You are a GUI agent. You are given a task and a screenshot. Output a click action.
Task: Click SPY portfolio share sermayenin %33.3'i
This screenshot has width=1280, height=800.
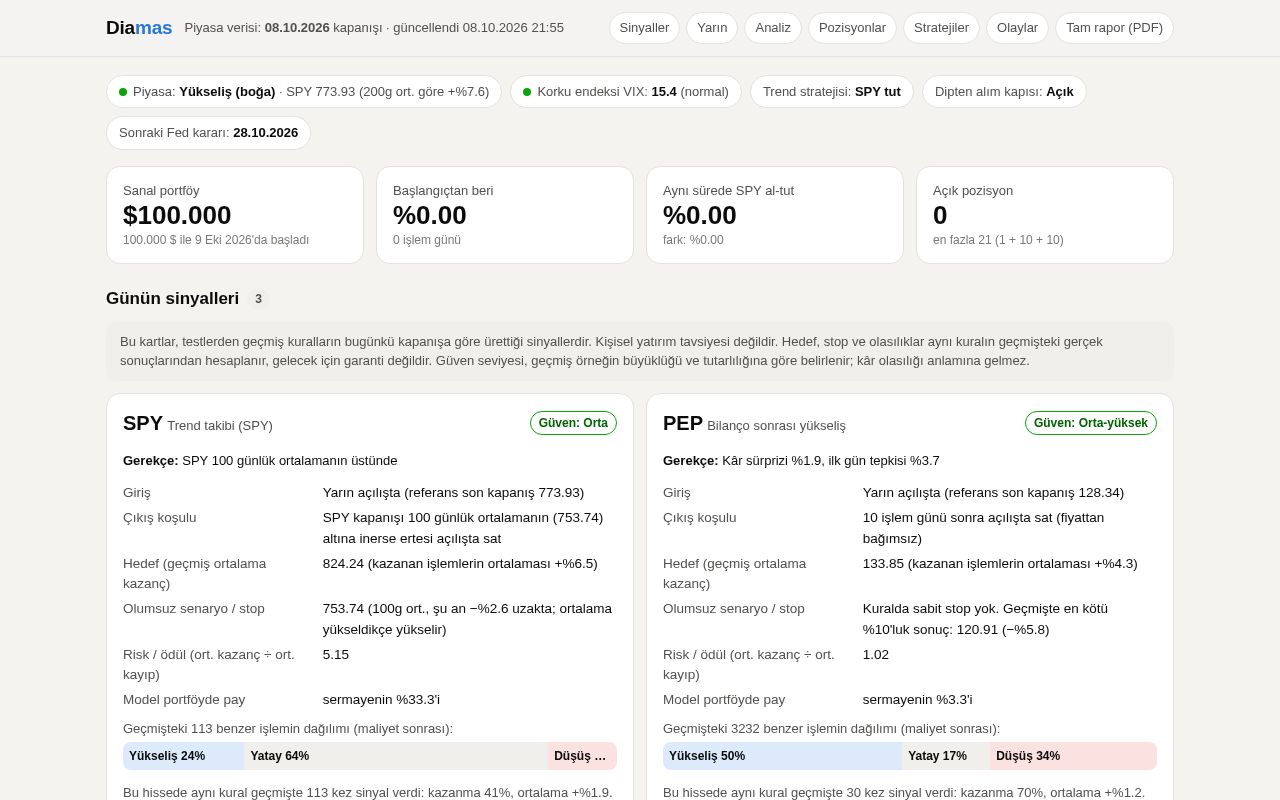pos(381,699)
